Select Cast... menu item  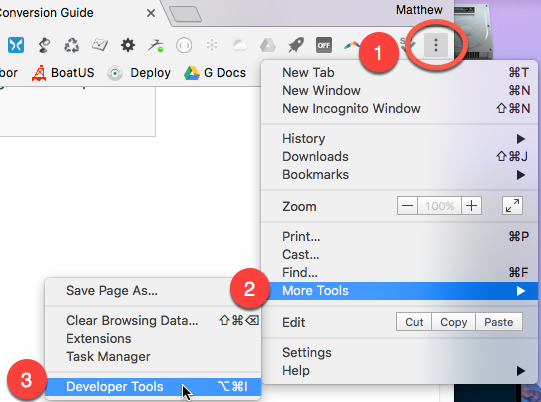pos(400,255)
